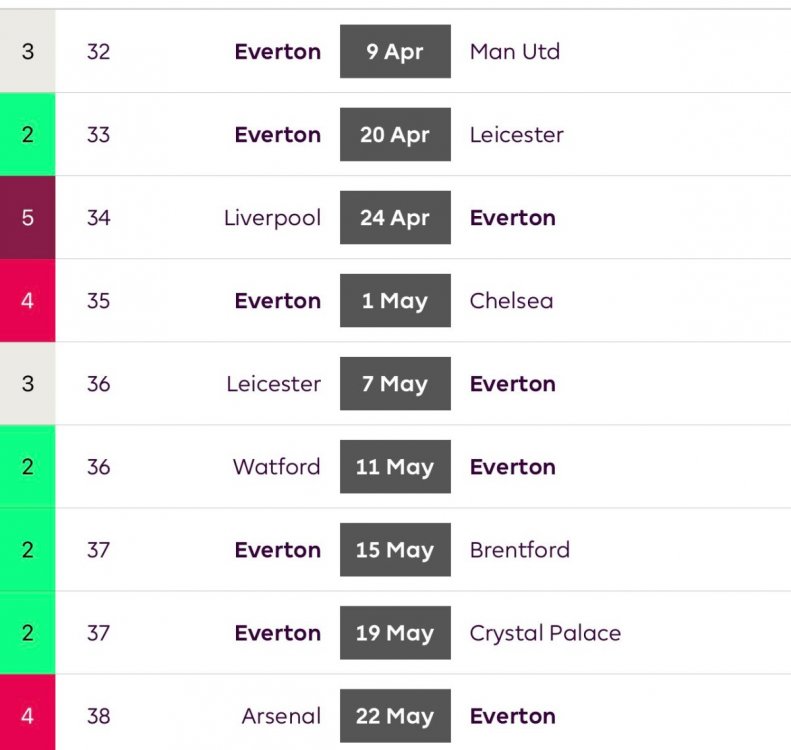The image size is (791, 750).
Task: Click the Man Utd team link
Action: tap(514, 52)
